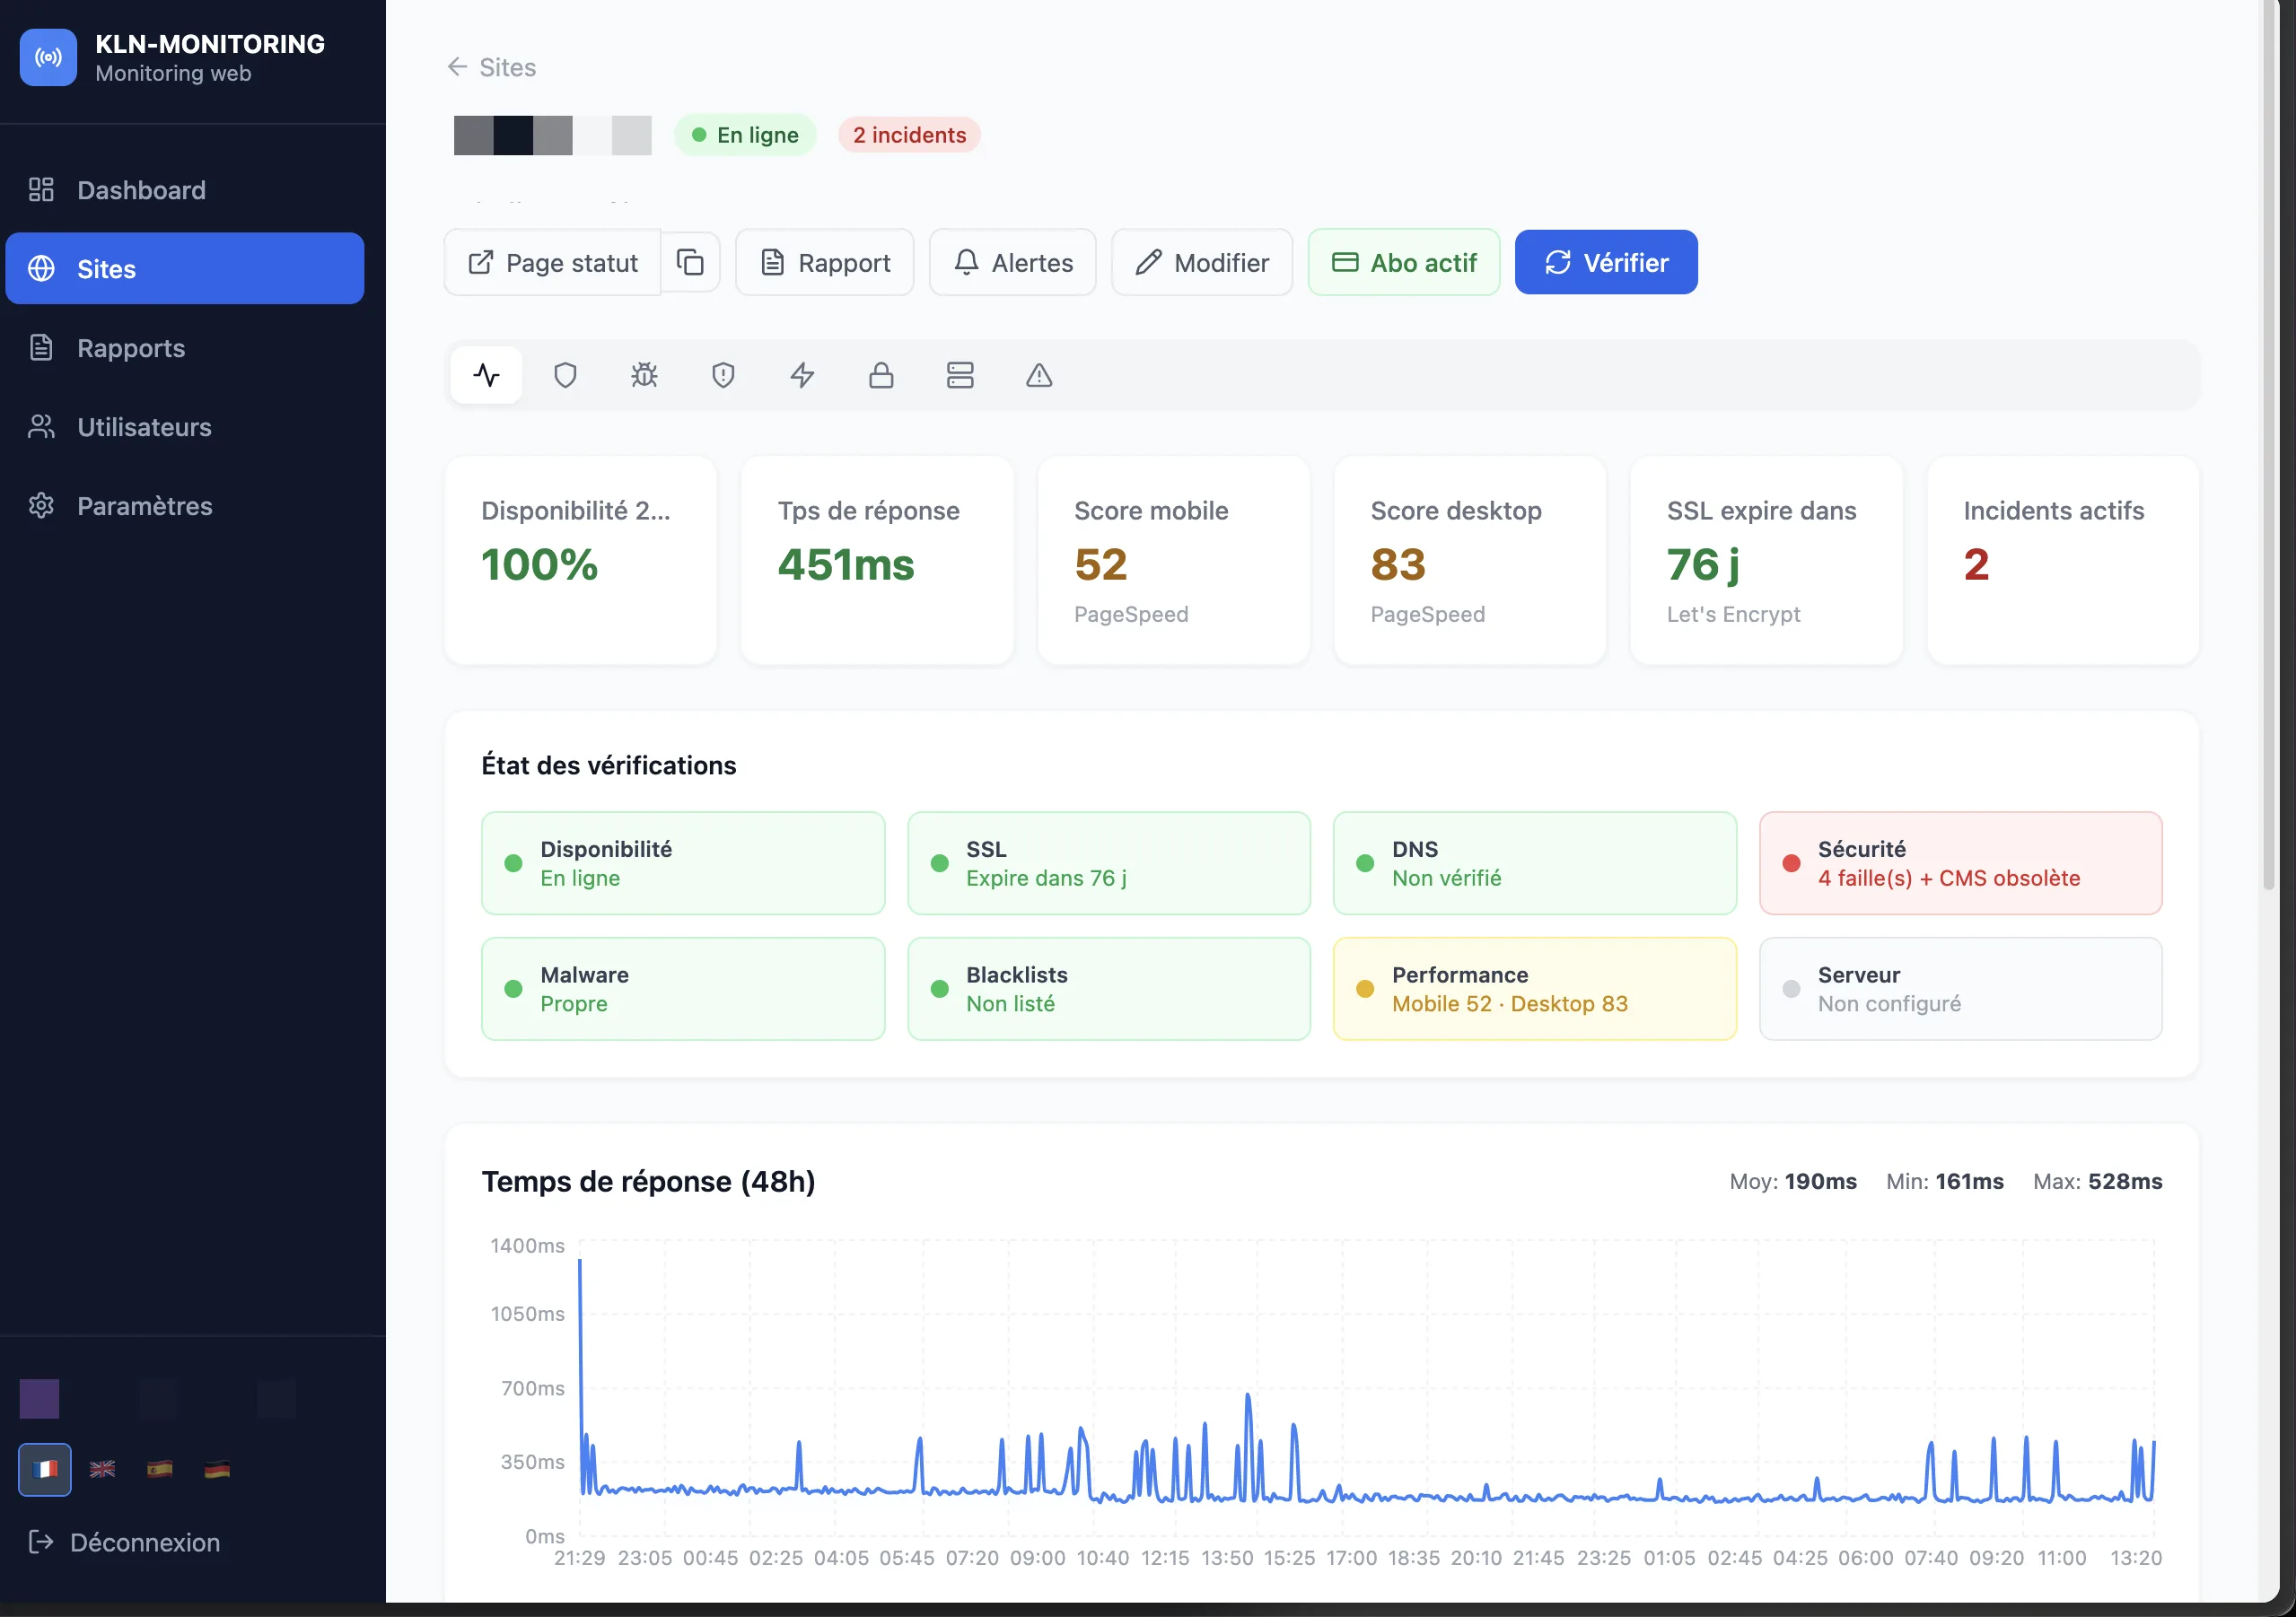Open the bug malware tab
This screenshot has width=2296, height=1617.
click(x=644, y=375)
